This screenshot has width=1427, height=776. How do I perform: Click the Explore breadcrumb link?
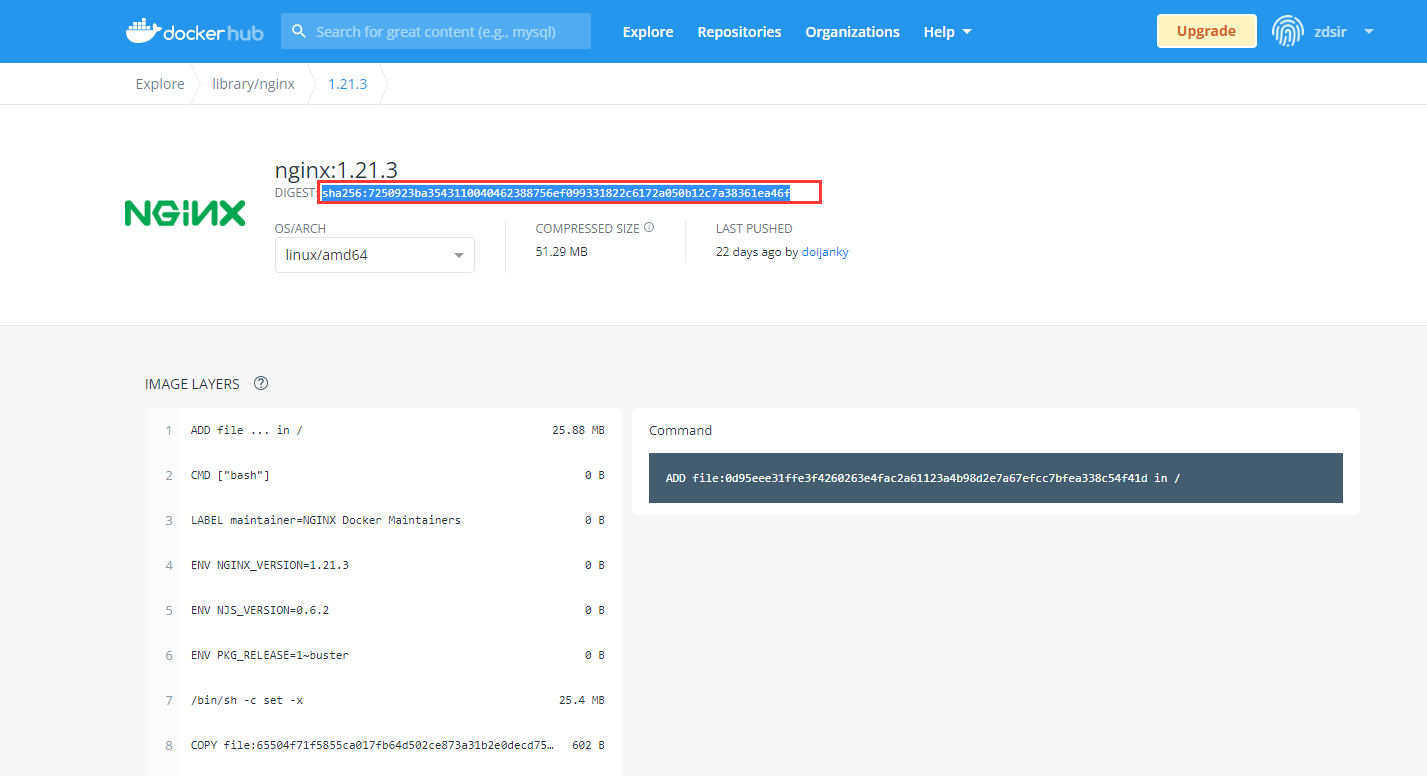(x=160, y=84)
